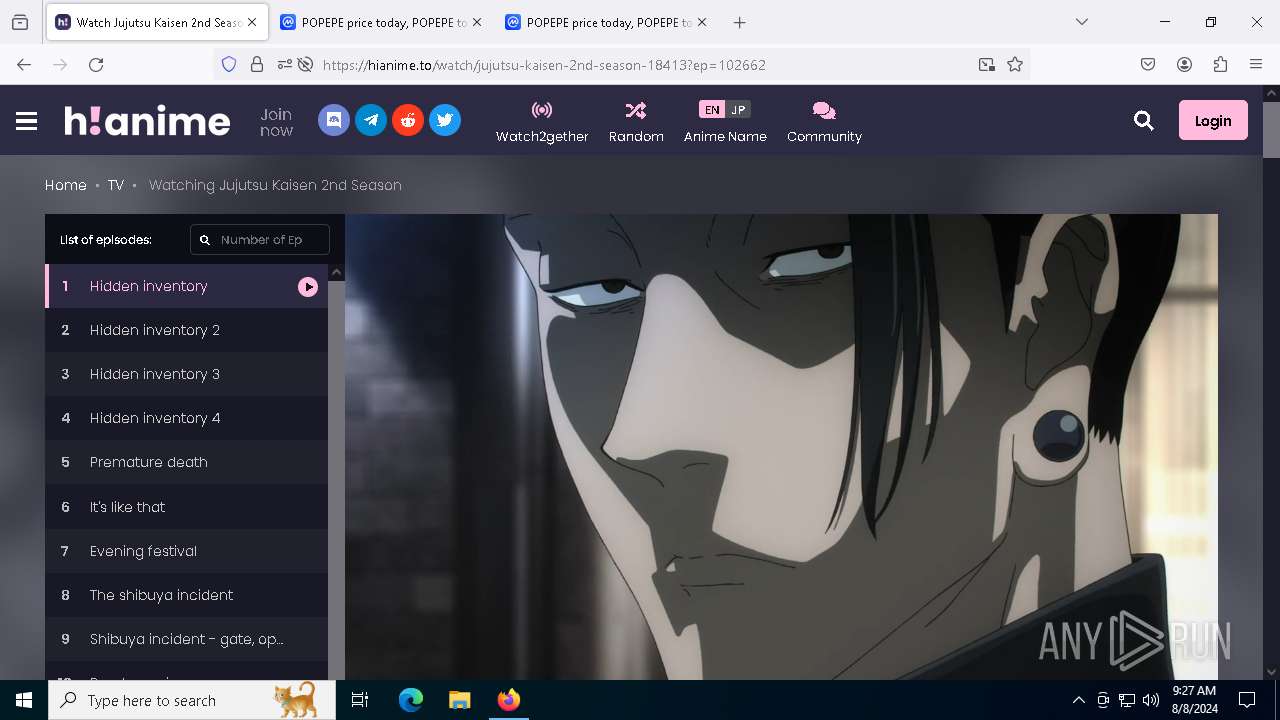Select episode 9 Shibuya incident - gate
Image resolution: width=1280 pixels, height=720 pixels.
click(x=186, y=639)
